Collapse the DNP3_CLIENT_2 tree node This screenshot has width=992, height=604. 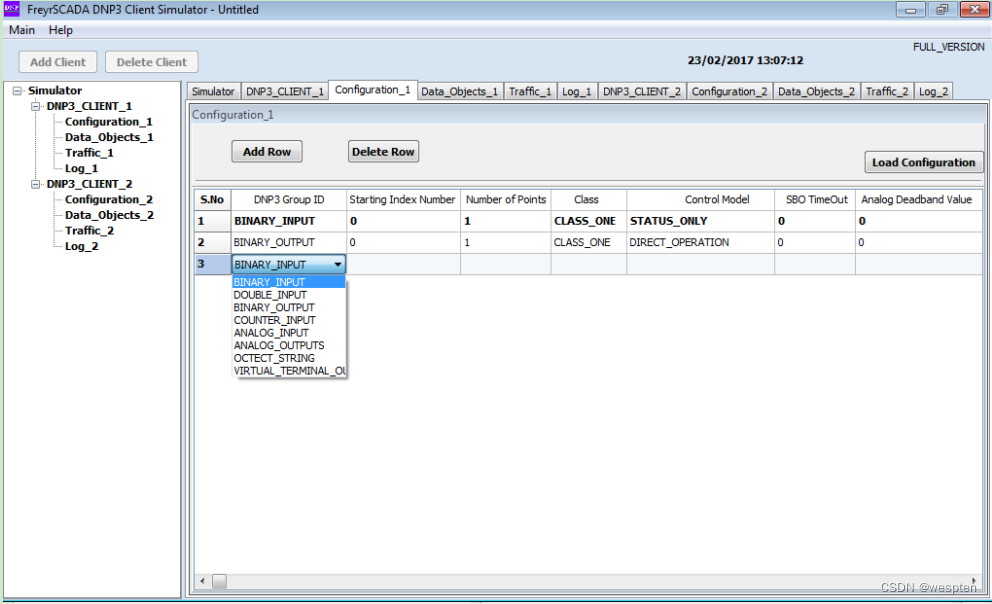coord(35,184)
